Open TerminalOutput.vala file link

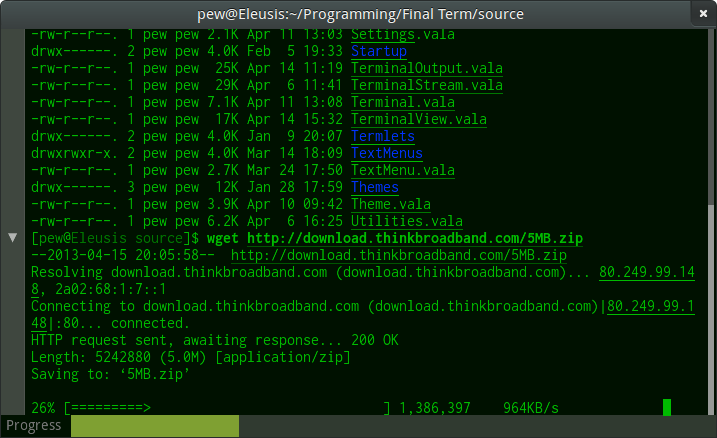(x=427, y=68)
